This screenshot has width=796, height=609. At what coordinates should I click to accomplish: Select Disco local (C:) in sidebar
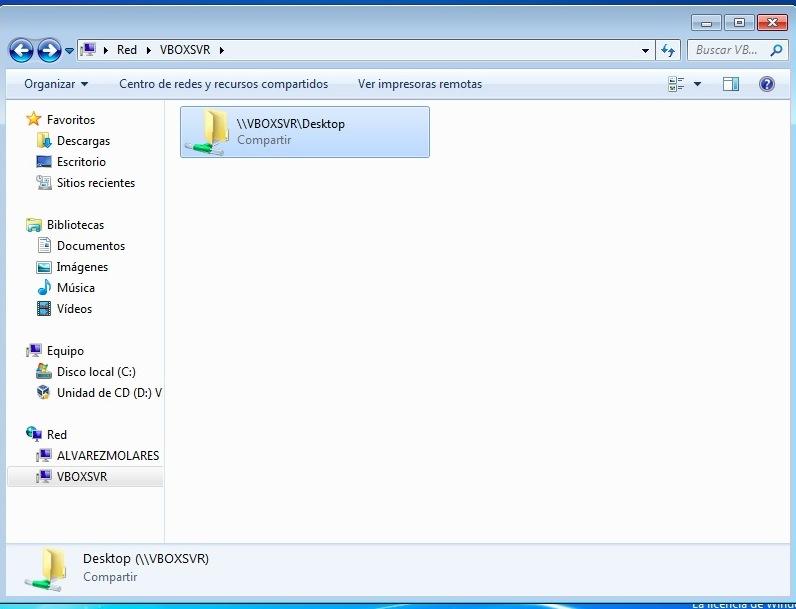[96, 372]
